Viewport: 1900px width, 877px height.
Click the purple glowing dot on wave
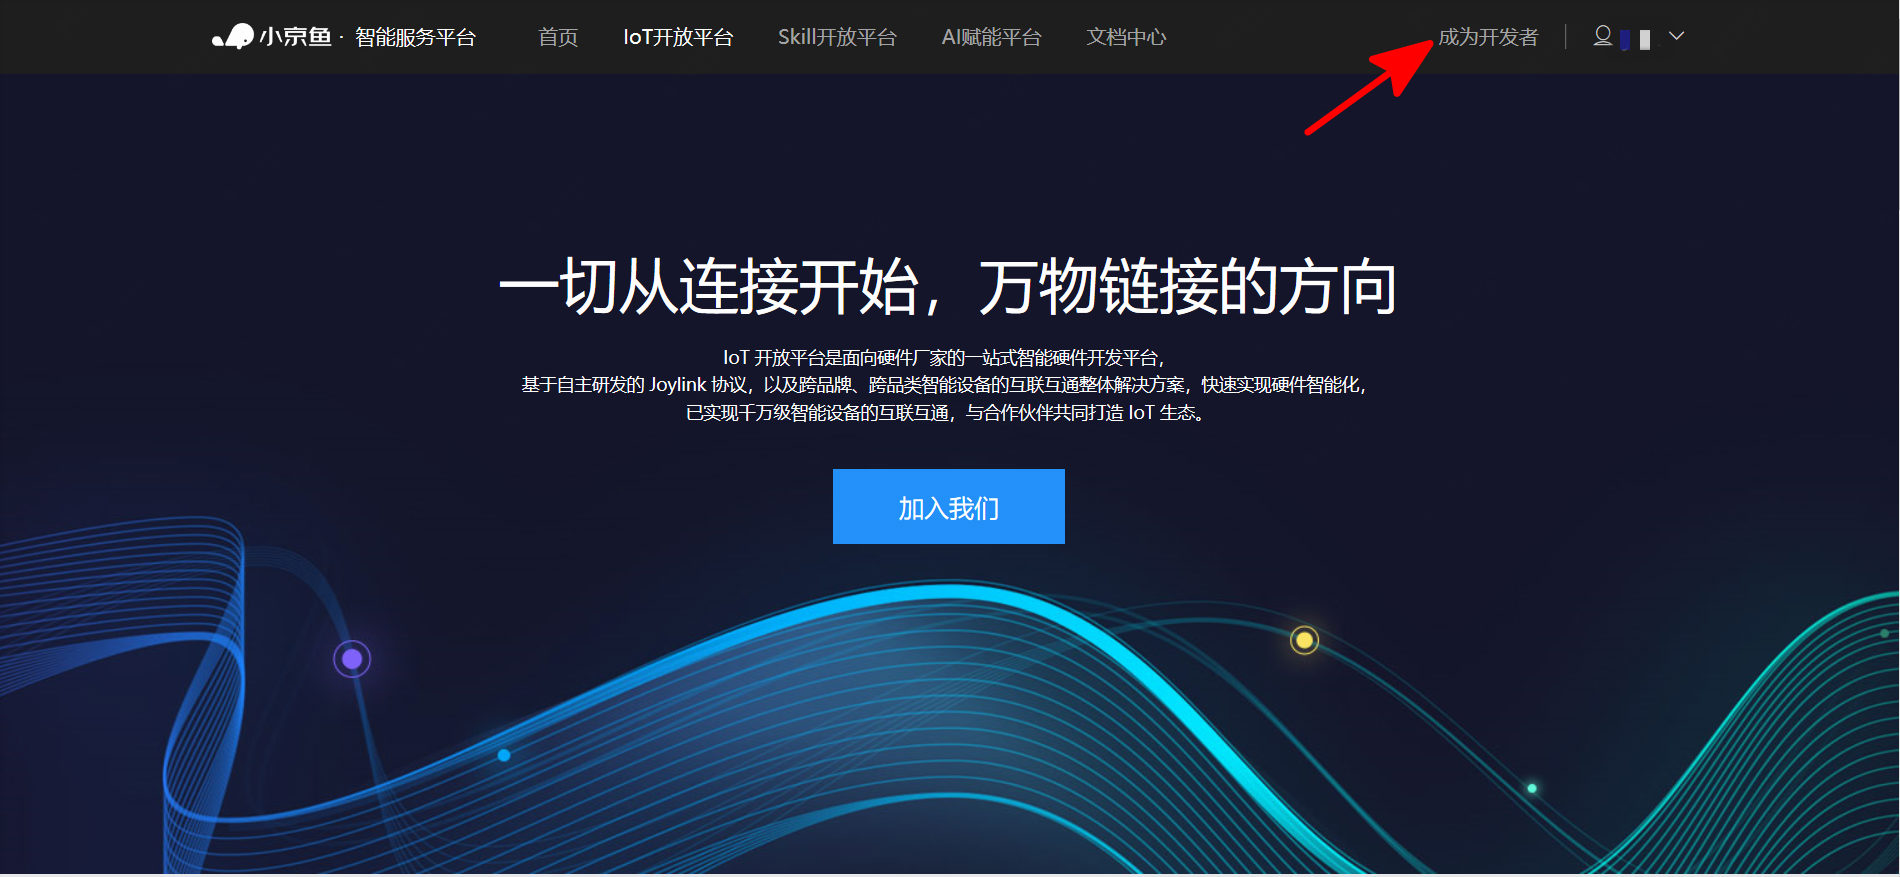pos(352,659)
